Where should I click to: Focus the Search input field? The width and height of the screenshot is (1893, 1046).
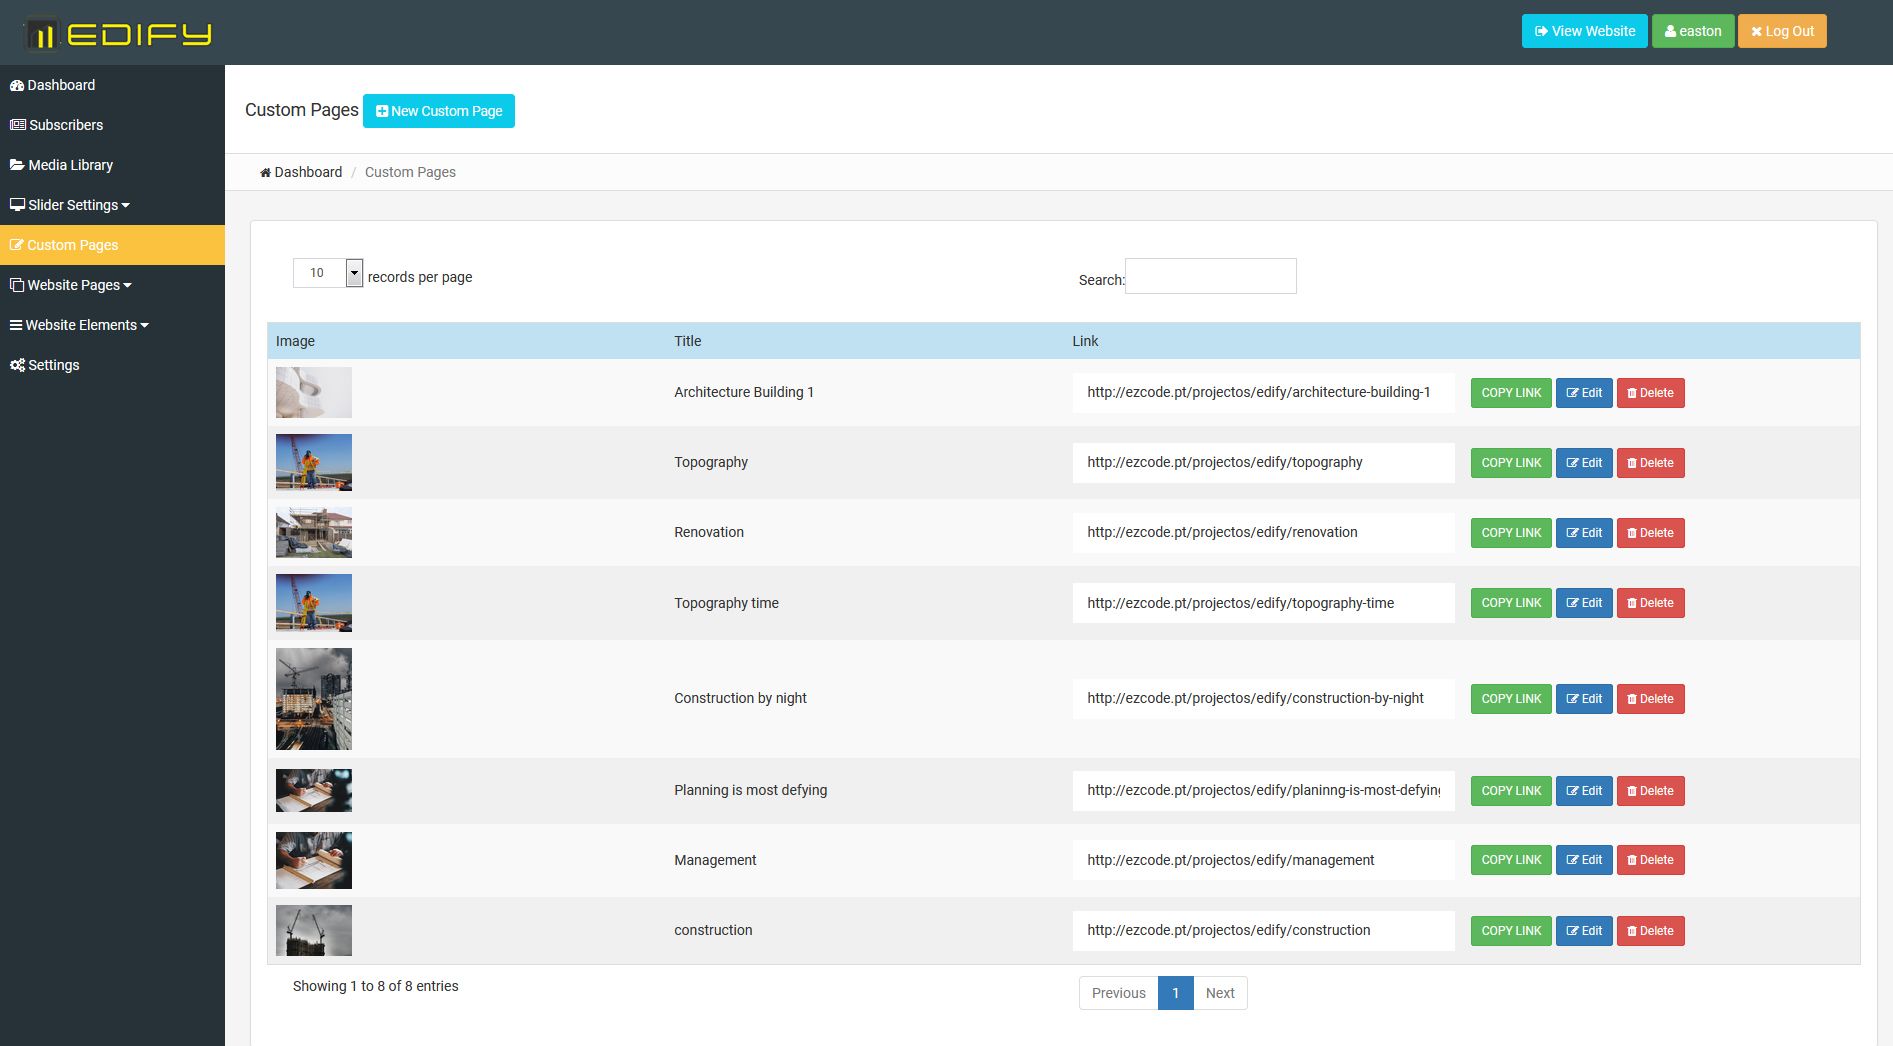(x=1210, y=276)
